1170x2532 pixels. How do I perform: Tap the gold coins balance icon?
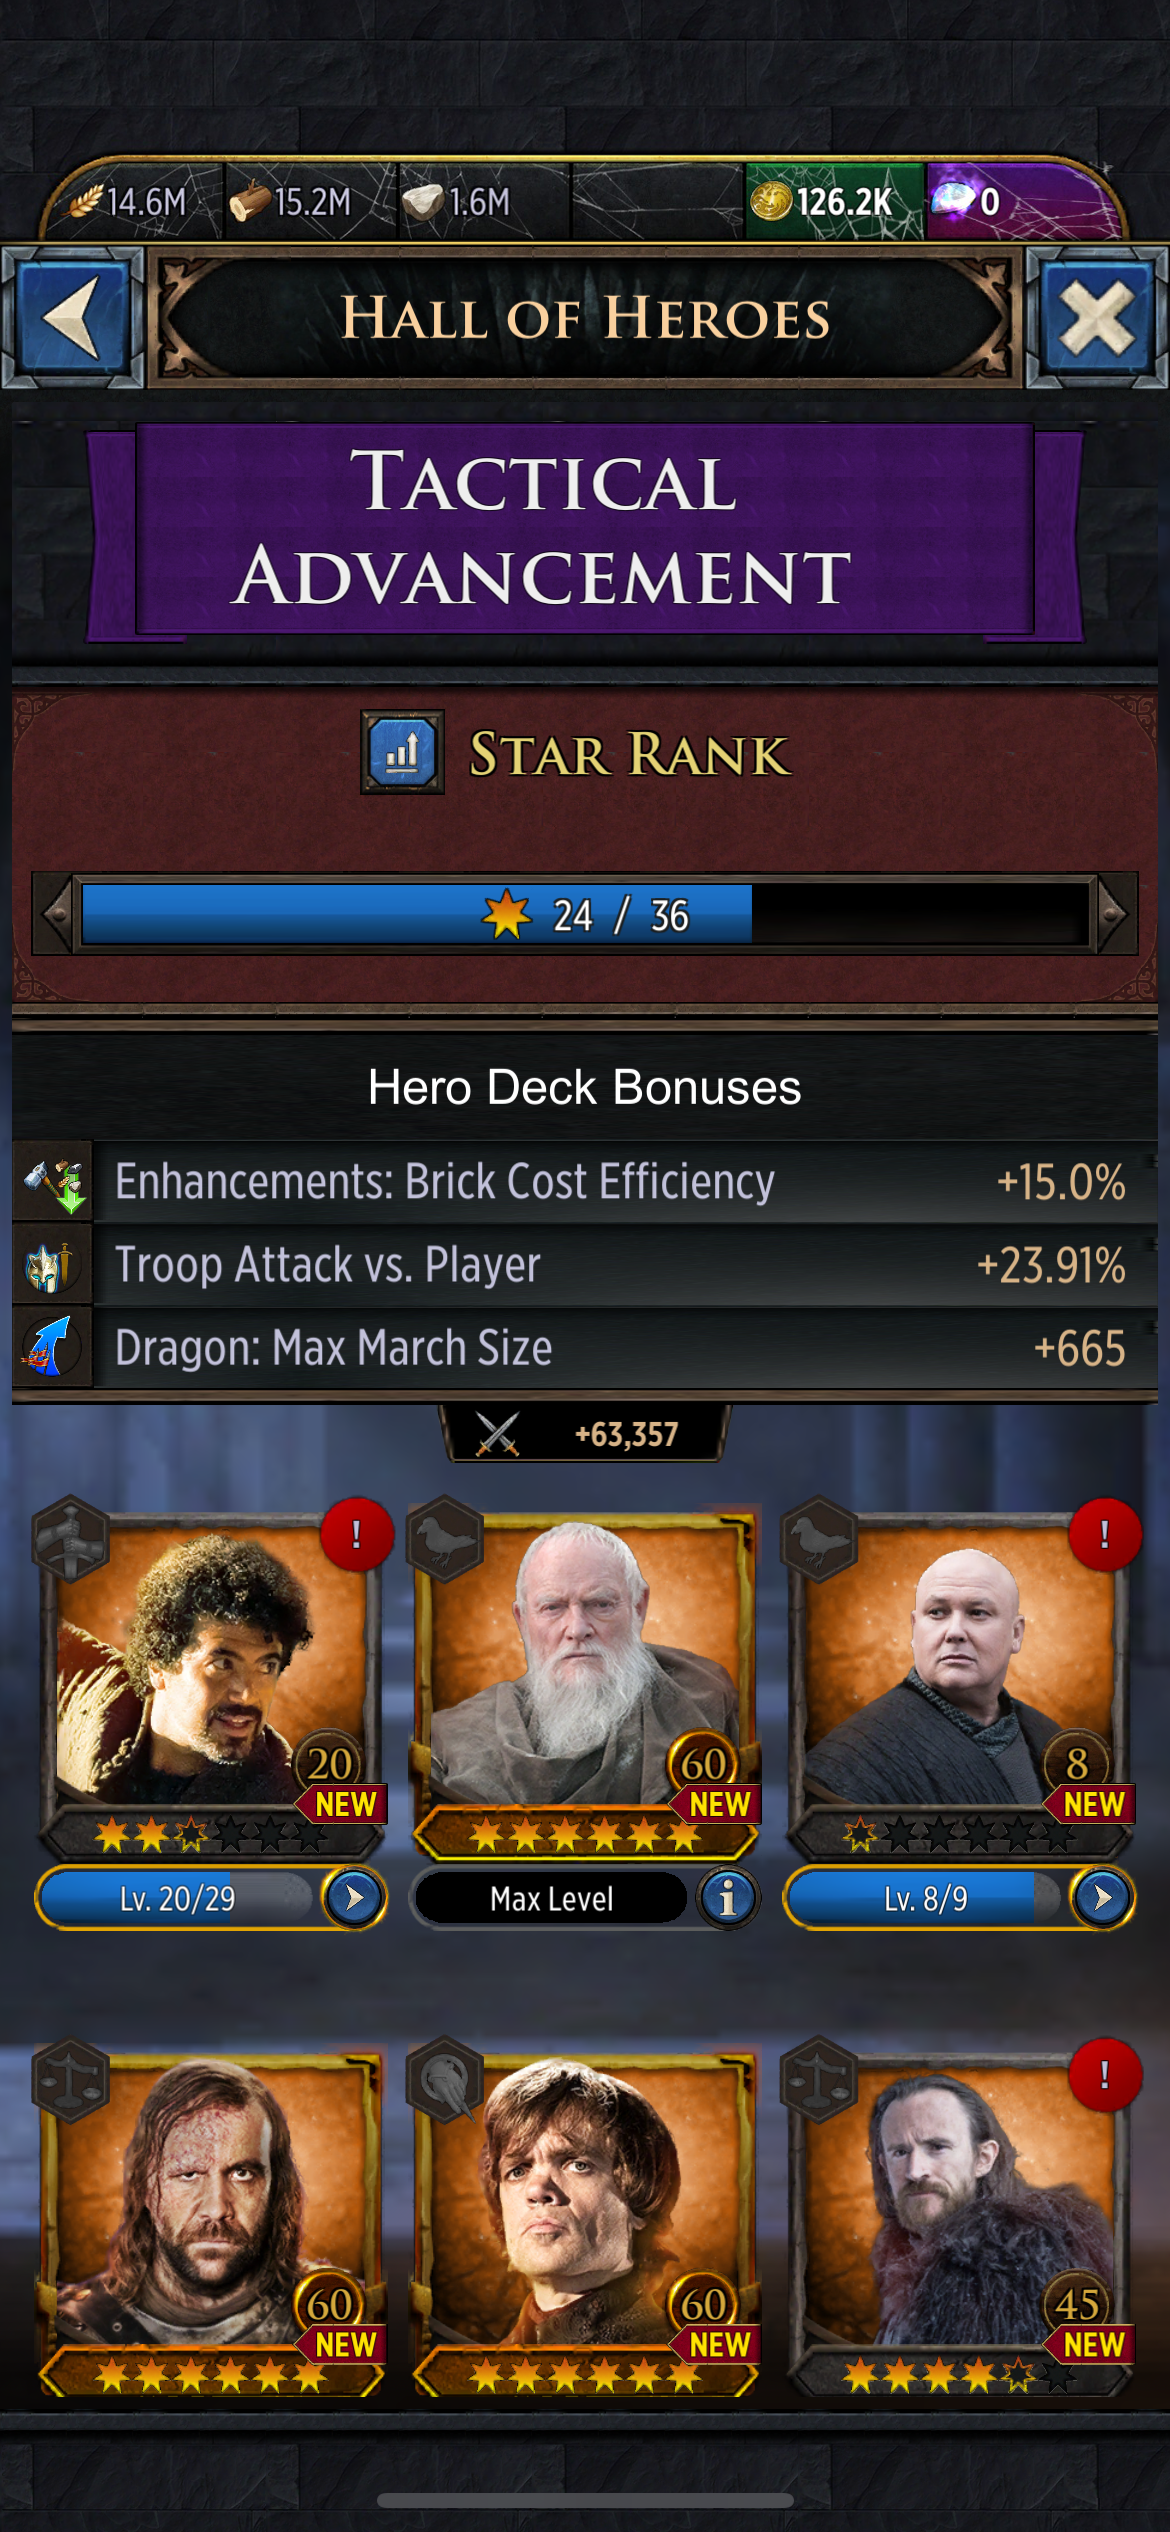click(771, 201)
